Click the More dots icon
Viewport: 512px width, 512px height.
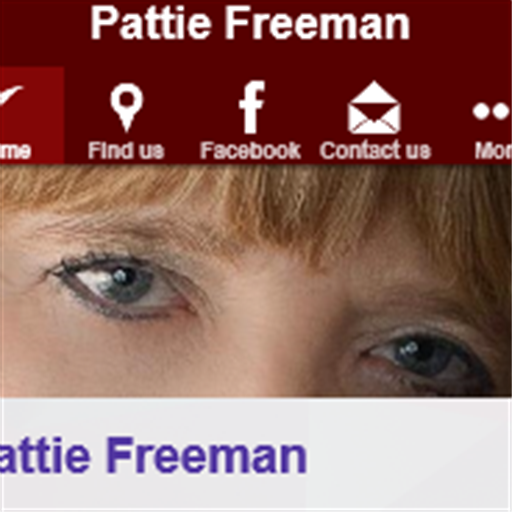tap(492, 111)
